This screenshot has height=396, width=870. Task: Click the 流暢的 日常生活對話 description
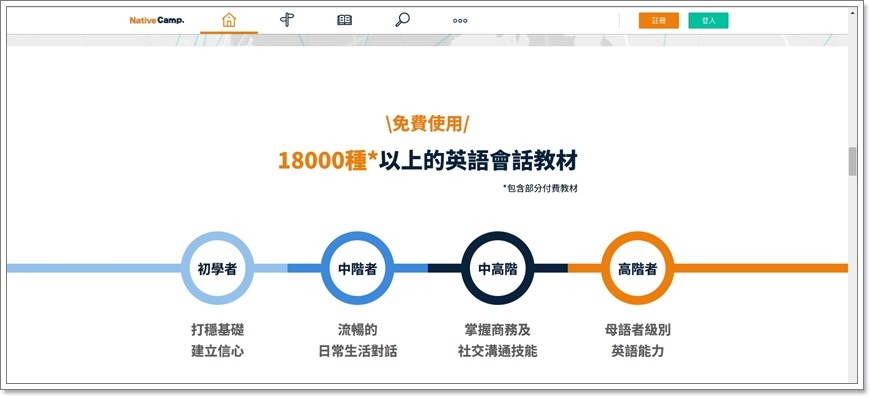[x=357, y=341]
